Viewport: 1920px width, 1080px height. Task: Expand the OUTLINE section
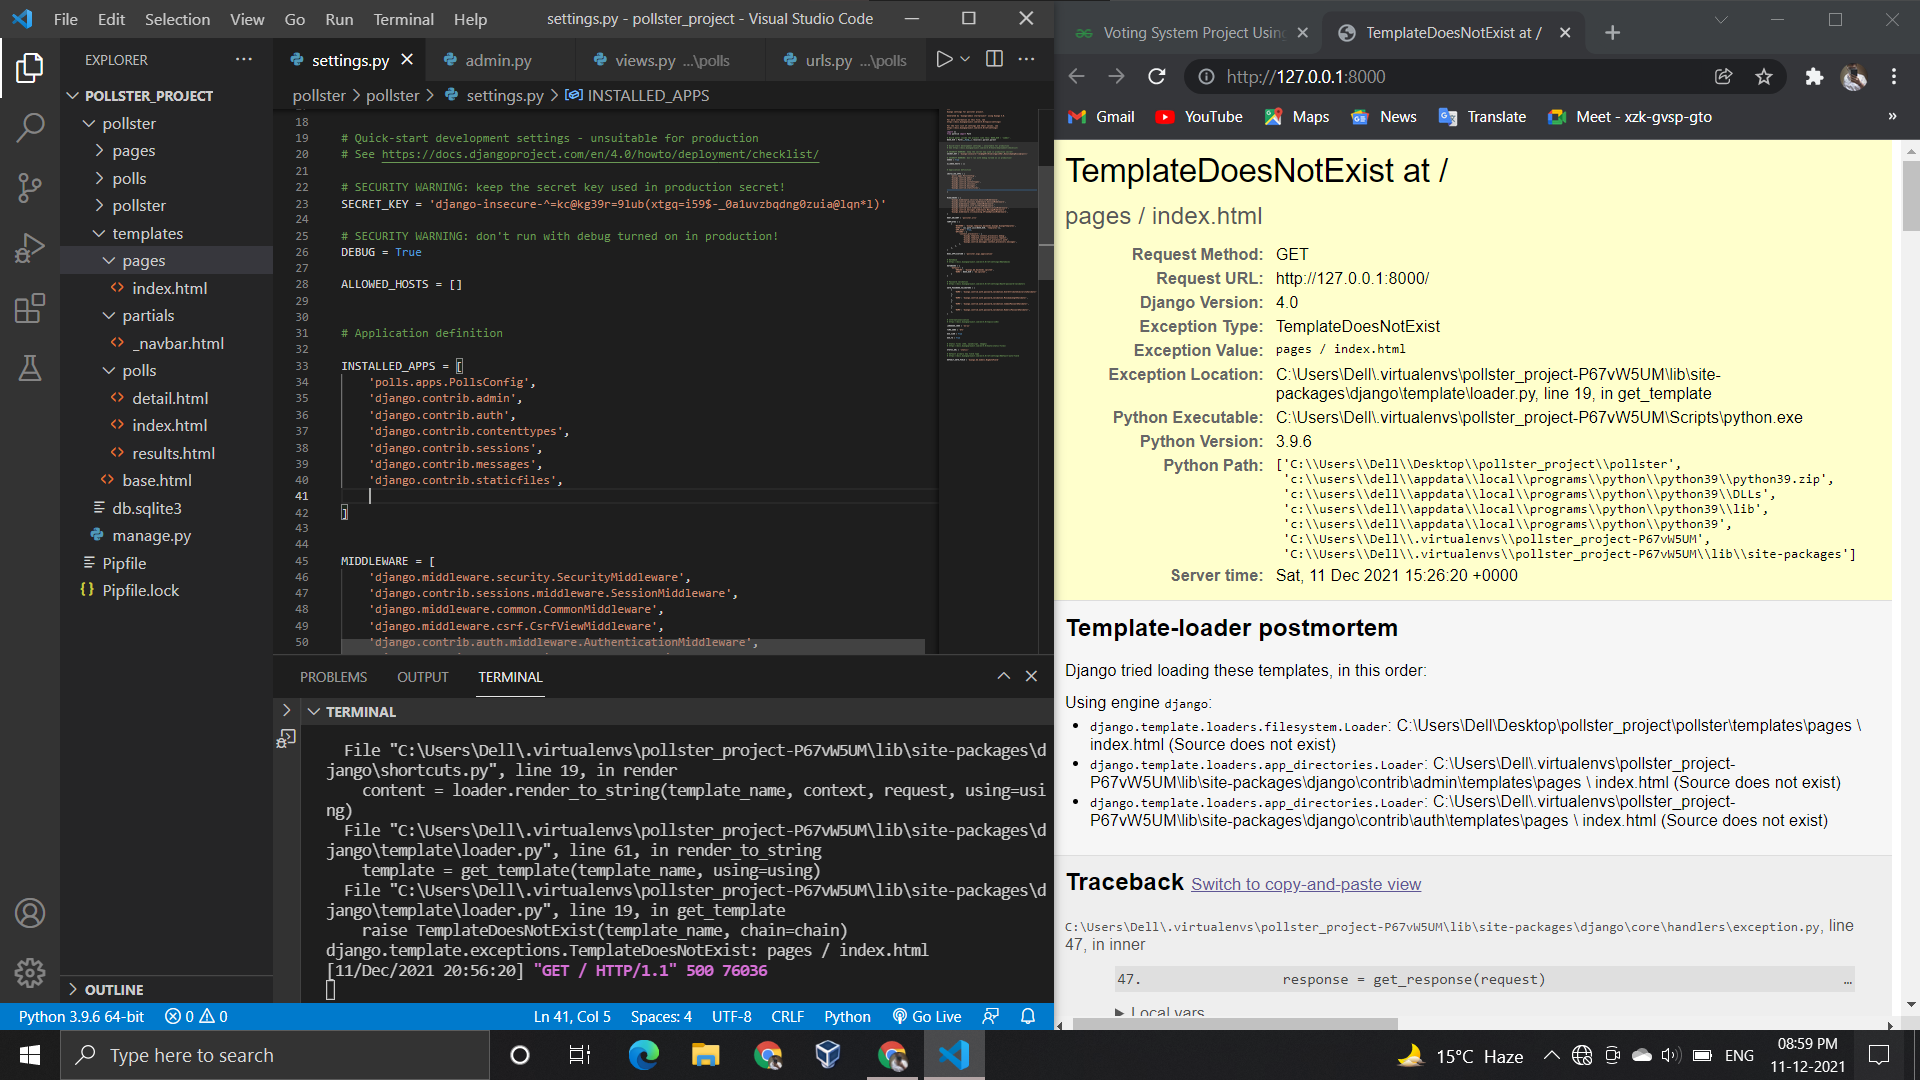pyautogui.click(x=113, y=989)
